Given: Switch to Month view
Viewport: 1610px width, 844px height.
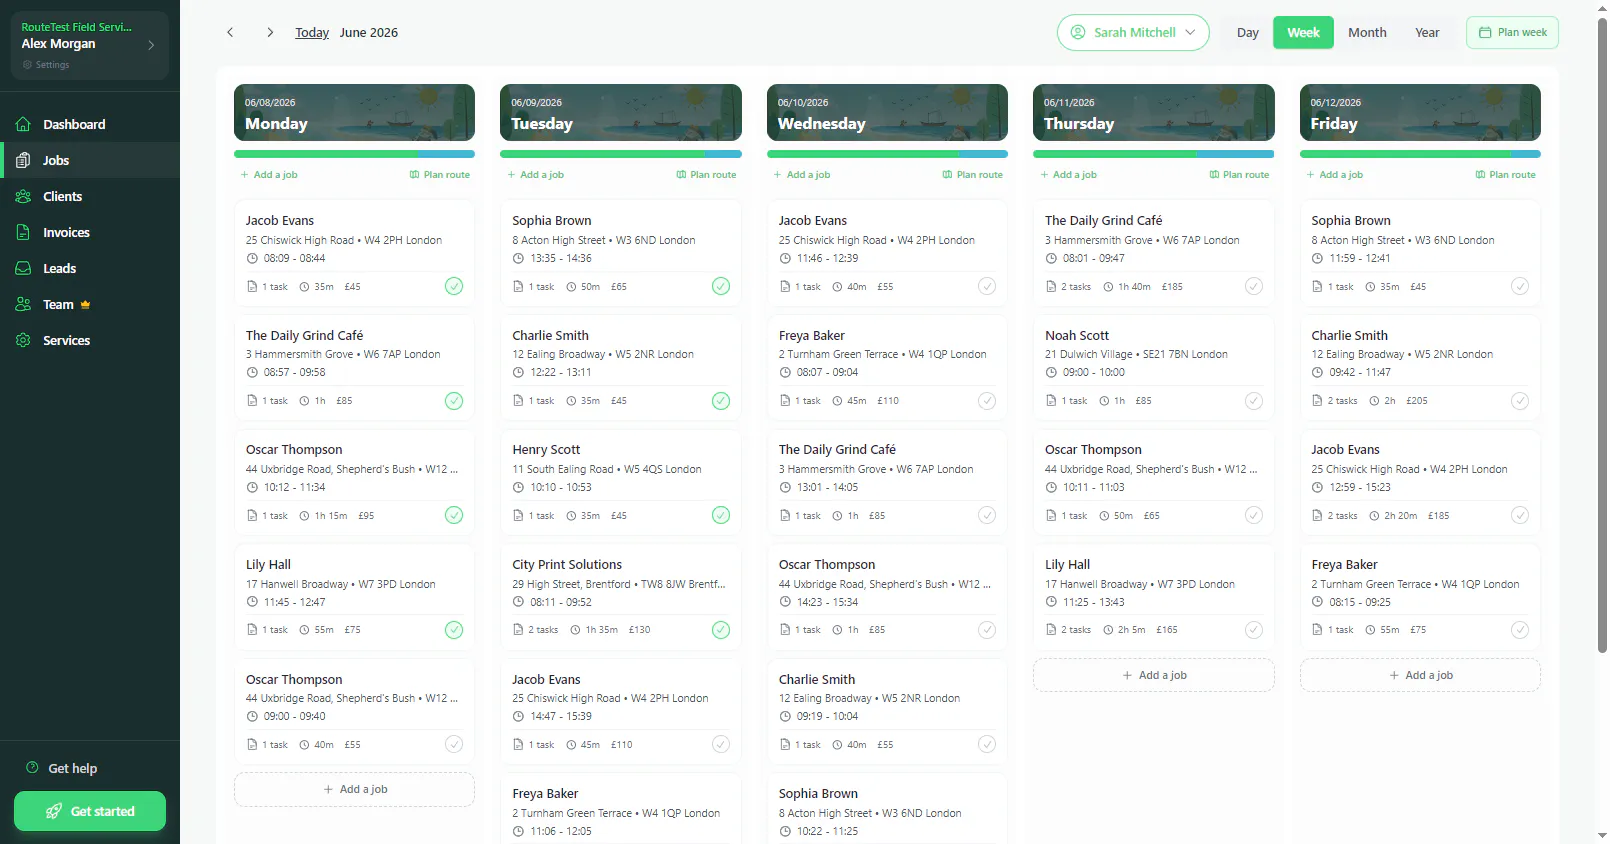Looking at the screenshot, I should [x=1367, y=32].
